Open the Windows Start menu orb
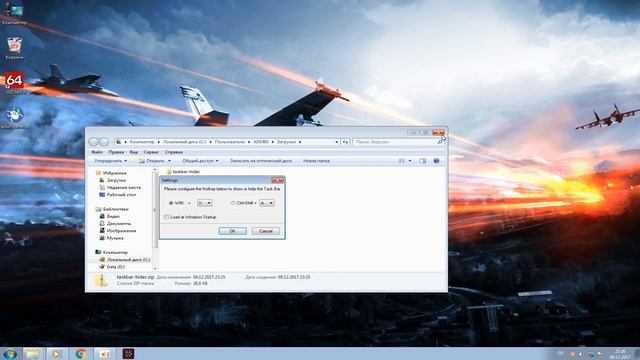This screenshot has height=360, width=640. [9, 354]
